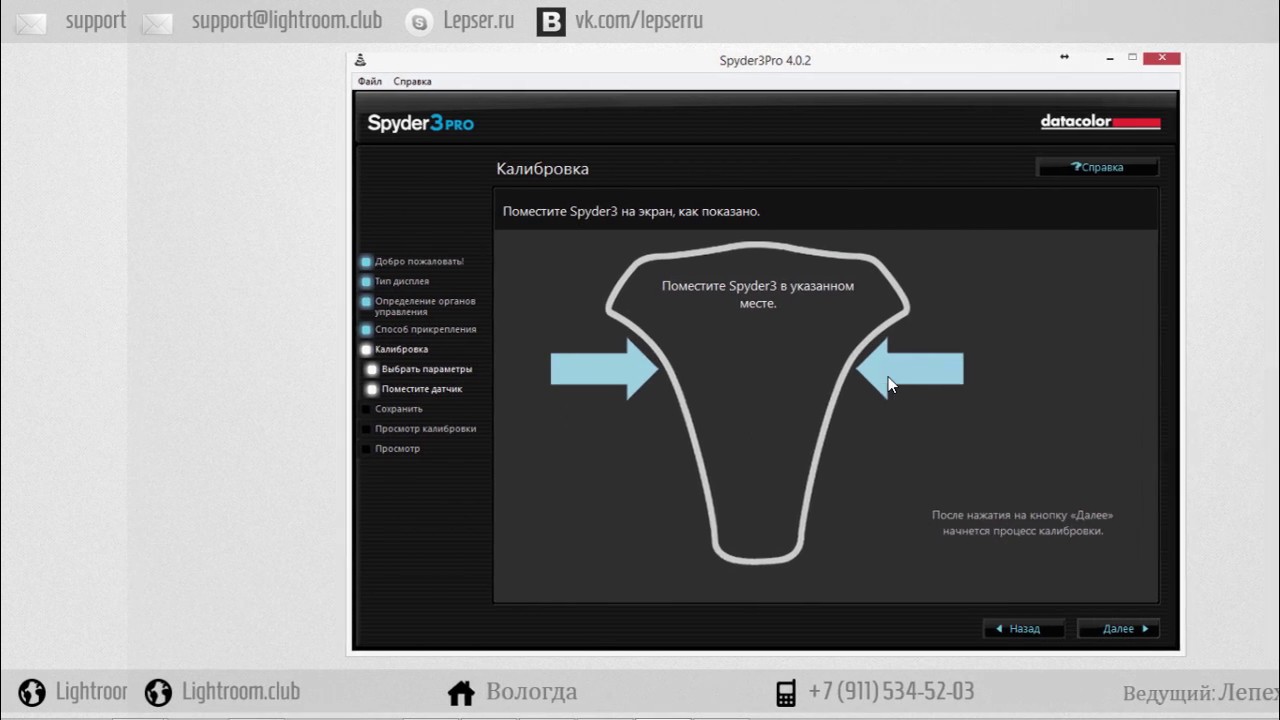Viewport: 1280px width, 720px height.
Task: Select substep Поместите датчик
Action: coord(414,389)
